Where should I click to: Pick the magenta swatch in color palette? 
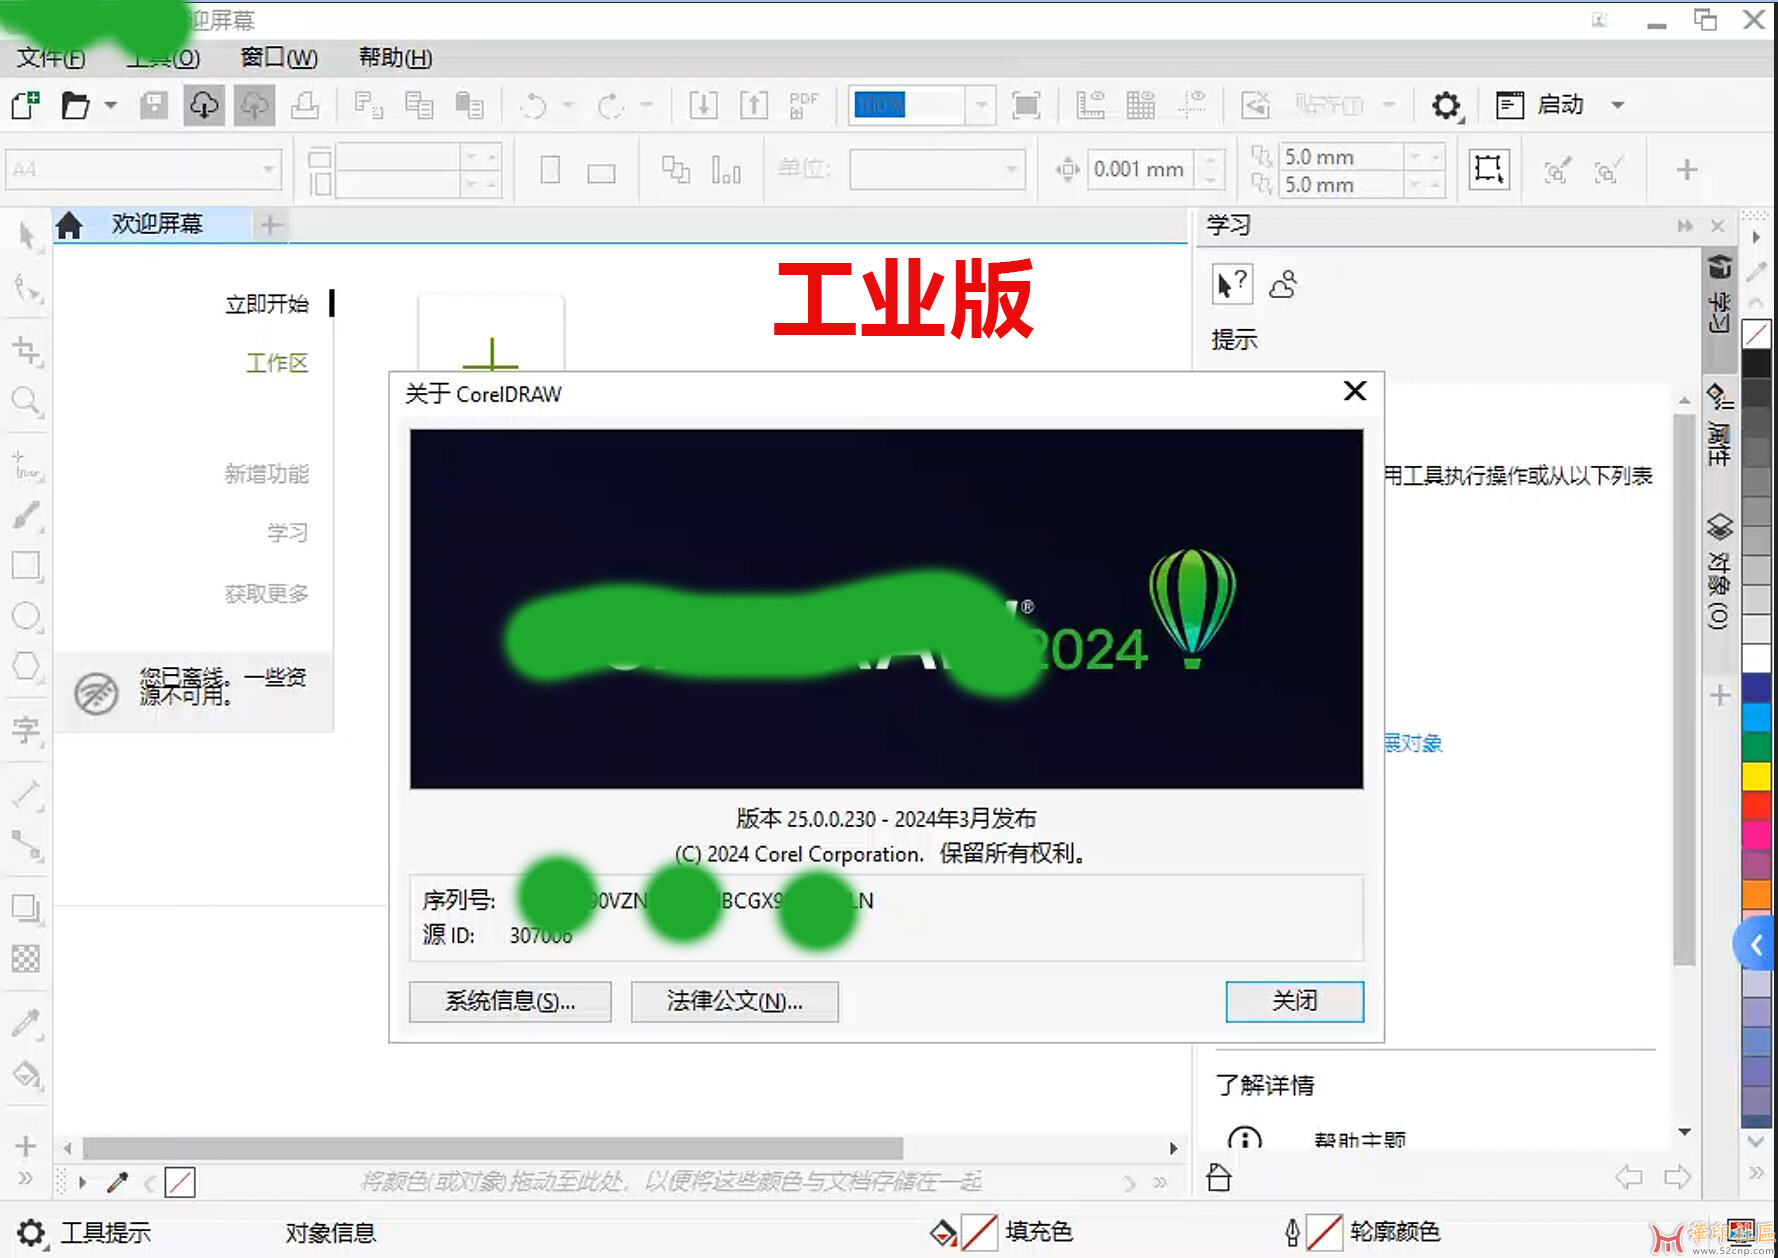pos(1756,835)
